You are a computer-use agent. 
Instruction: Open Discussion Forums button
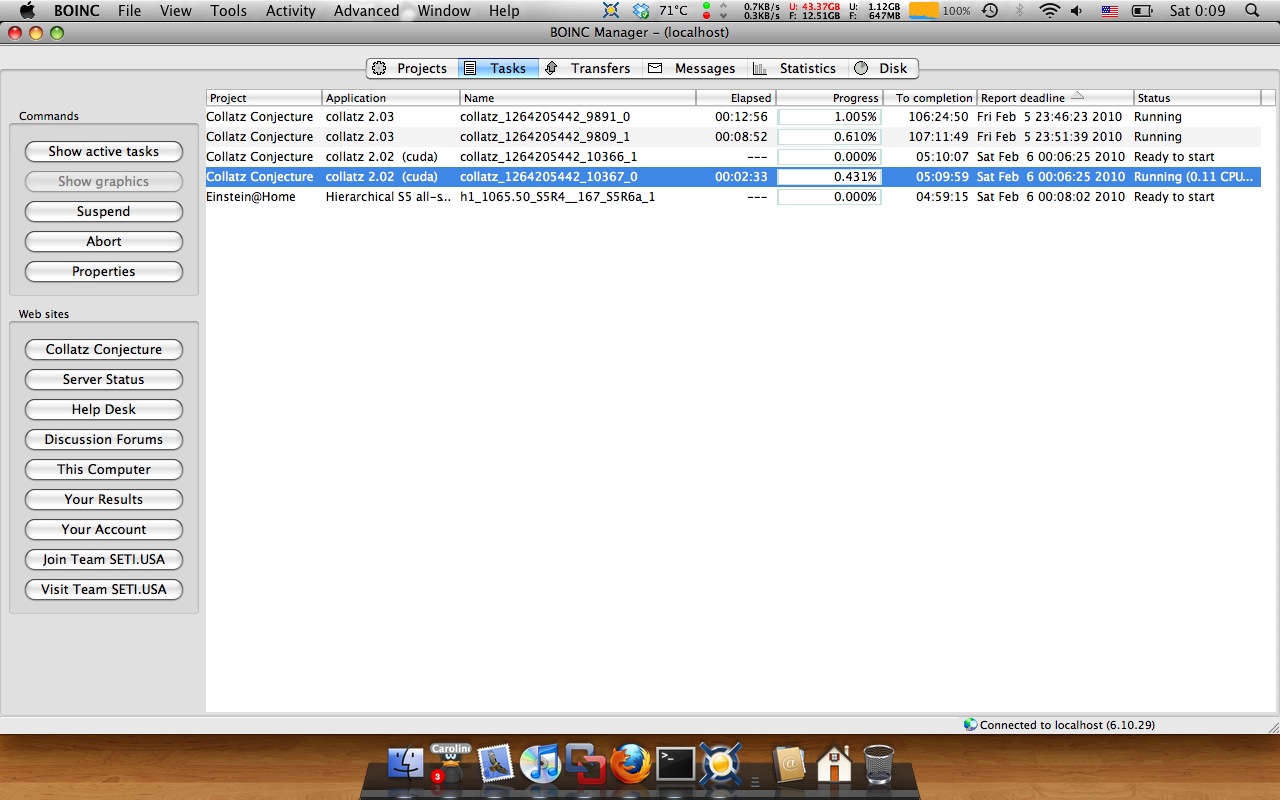point(104,440)
